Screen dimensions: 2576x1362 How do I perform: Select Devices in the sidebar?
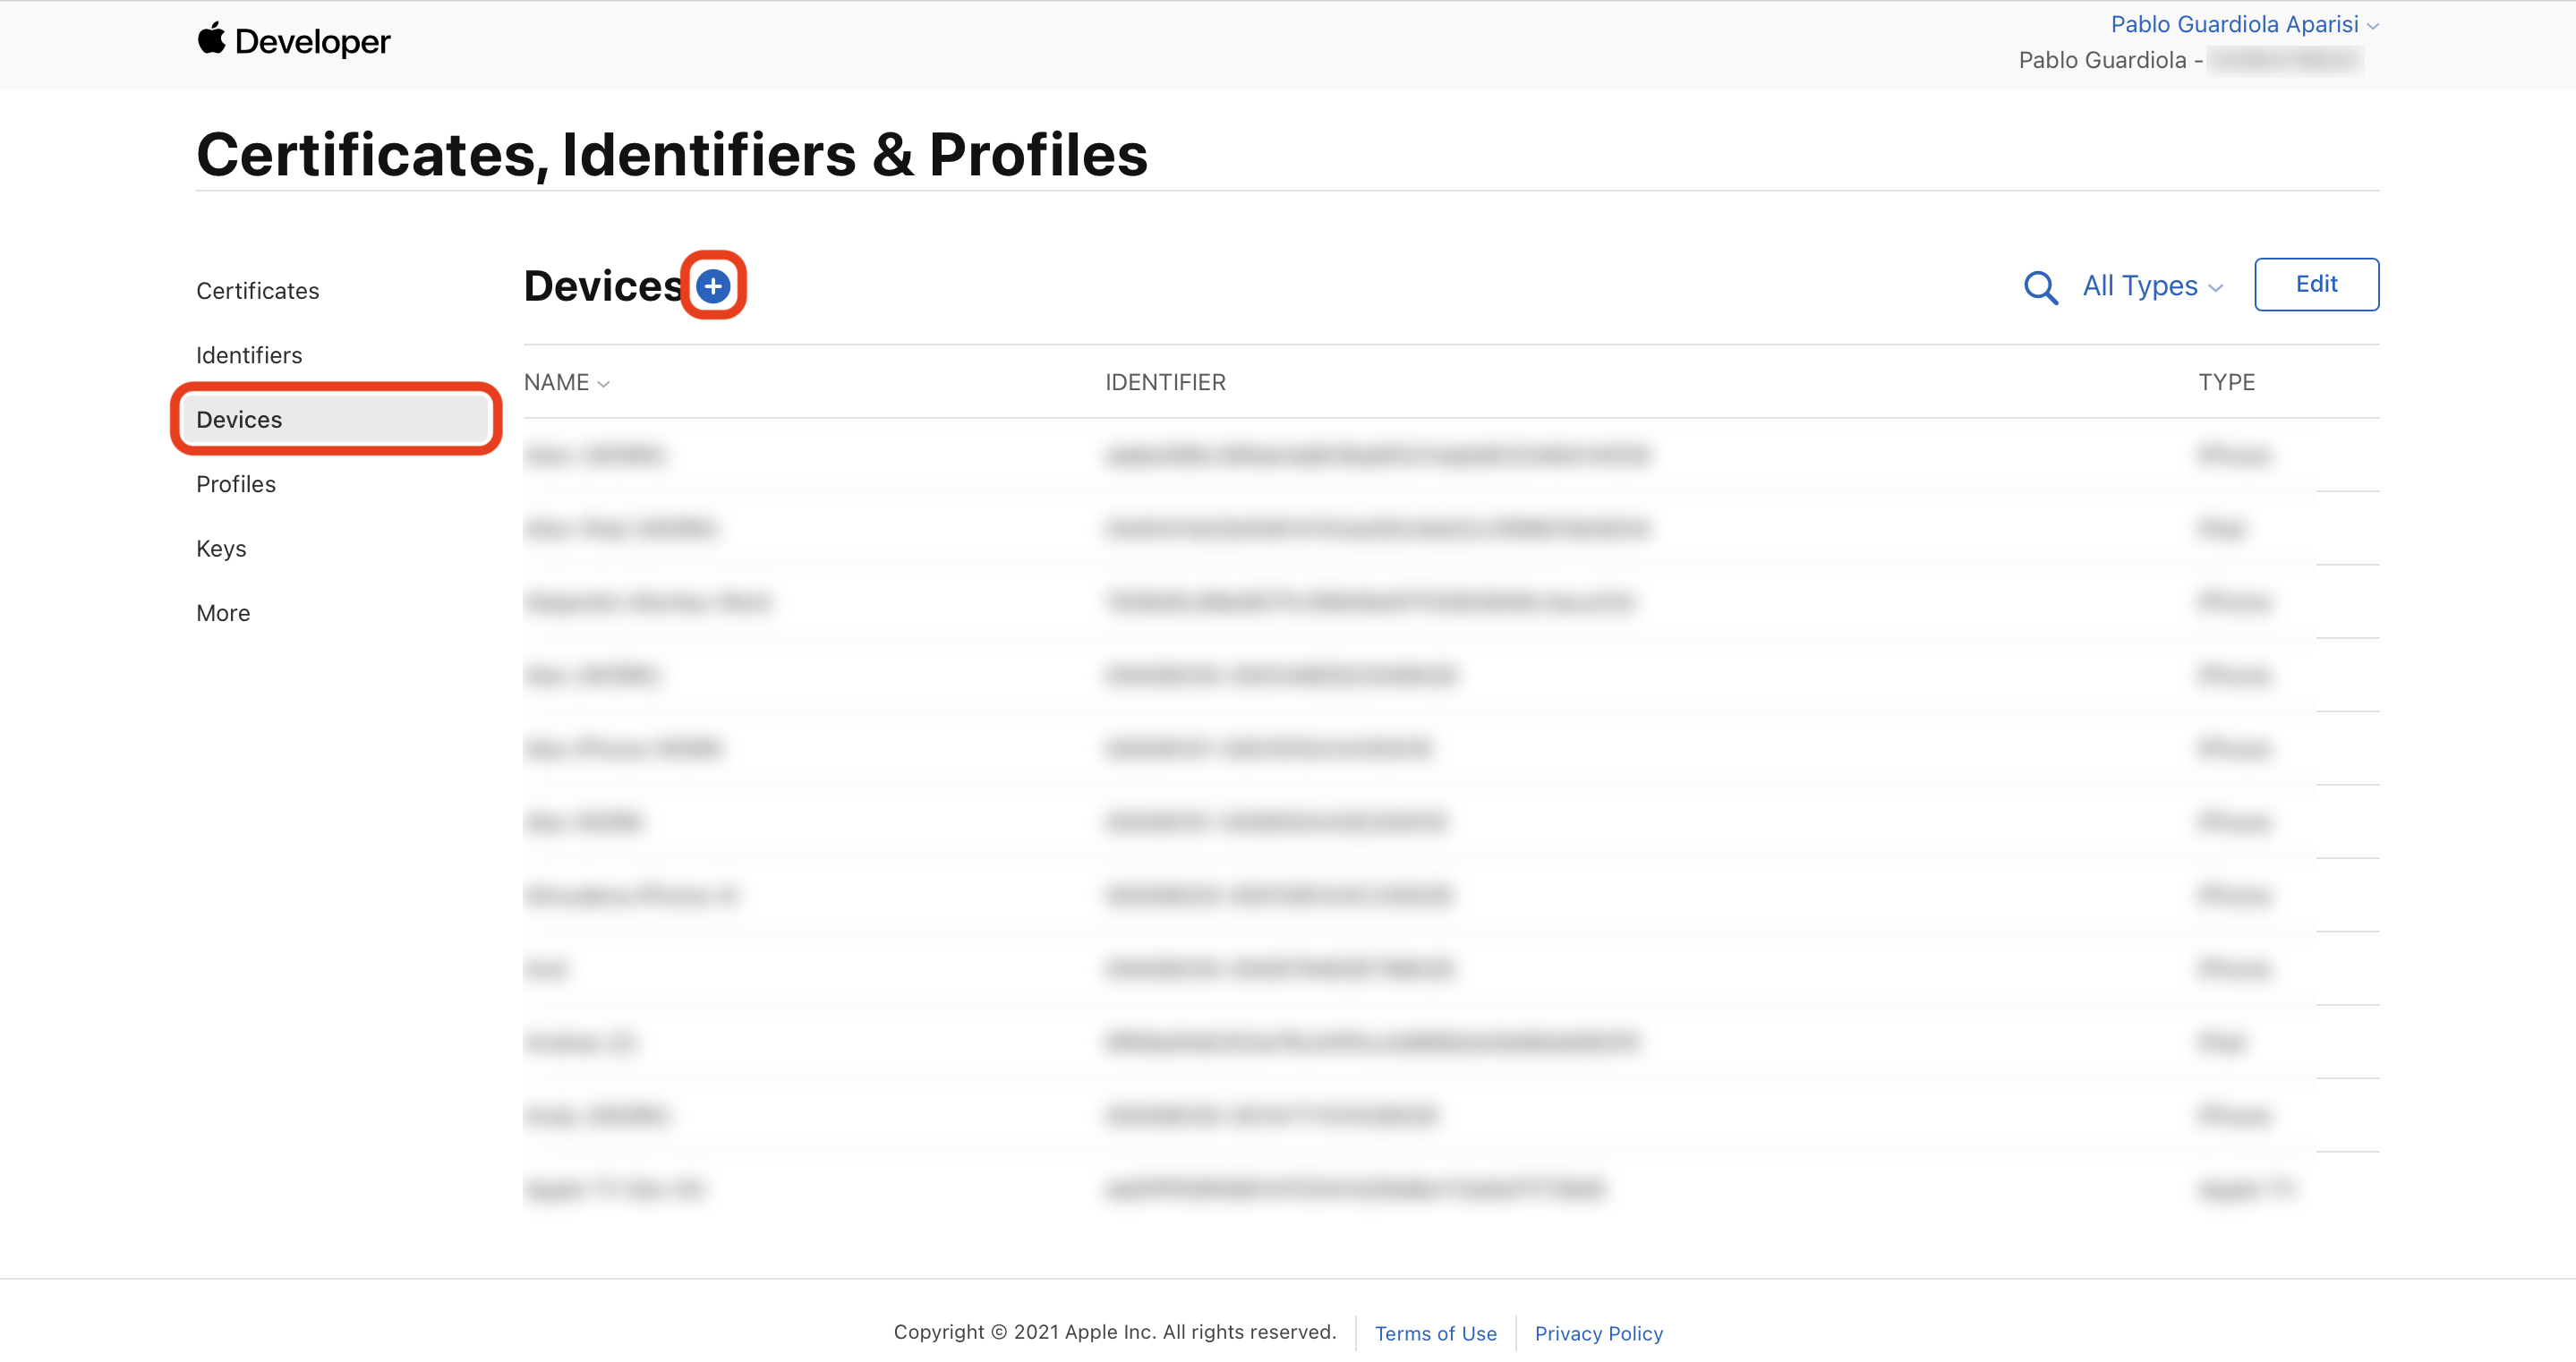(239, 420)
